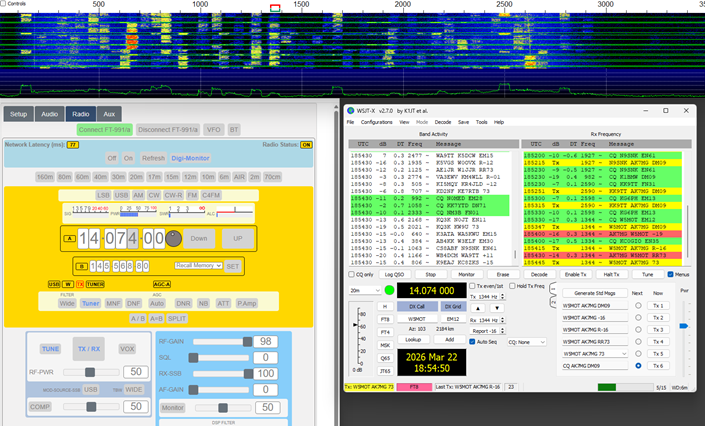This screenshot has height=426, width=705.
Task: Click the Q65 mode button
Action: [x=385, y=357]
